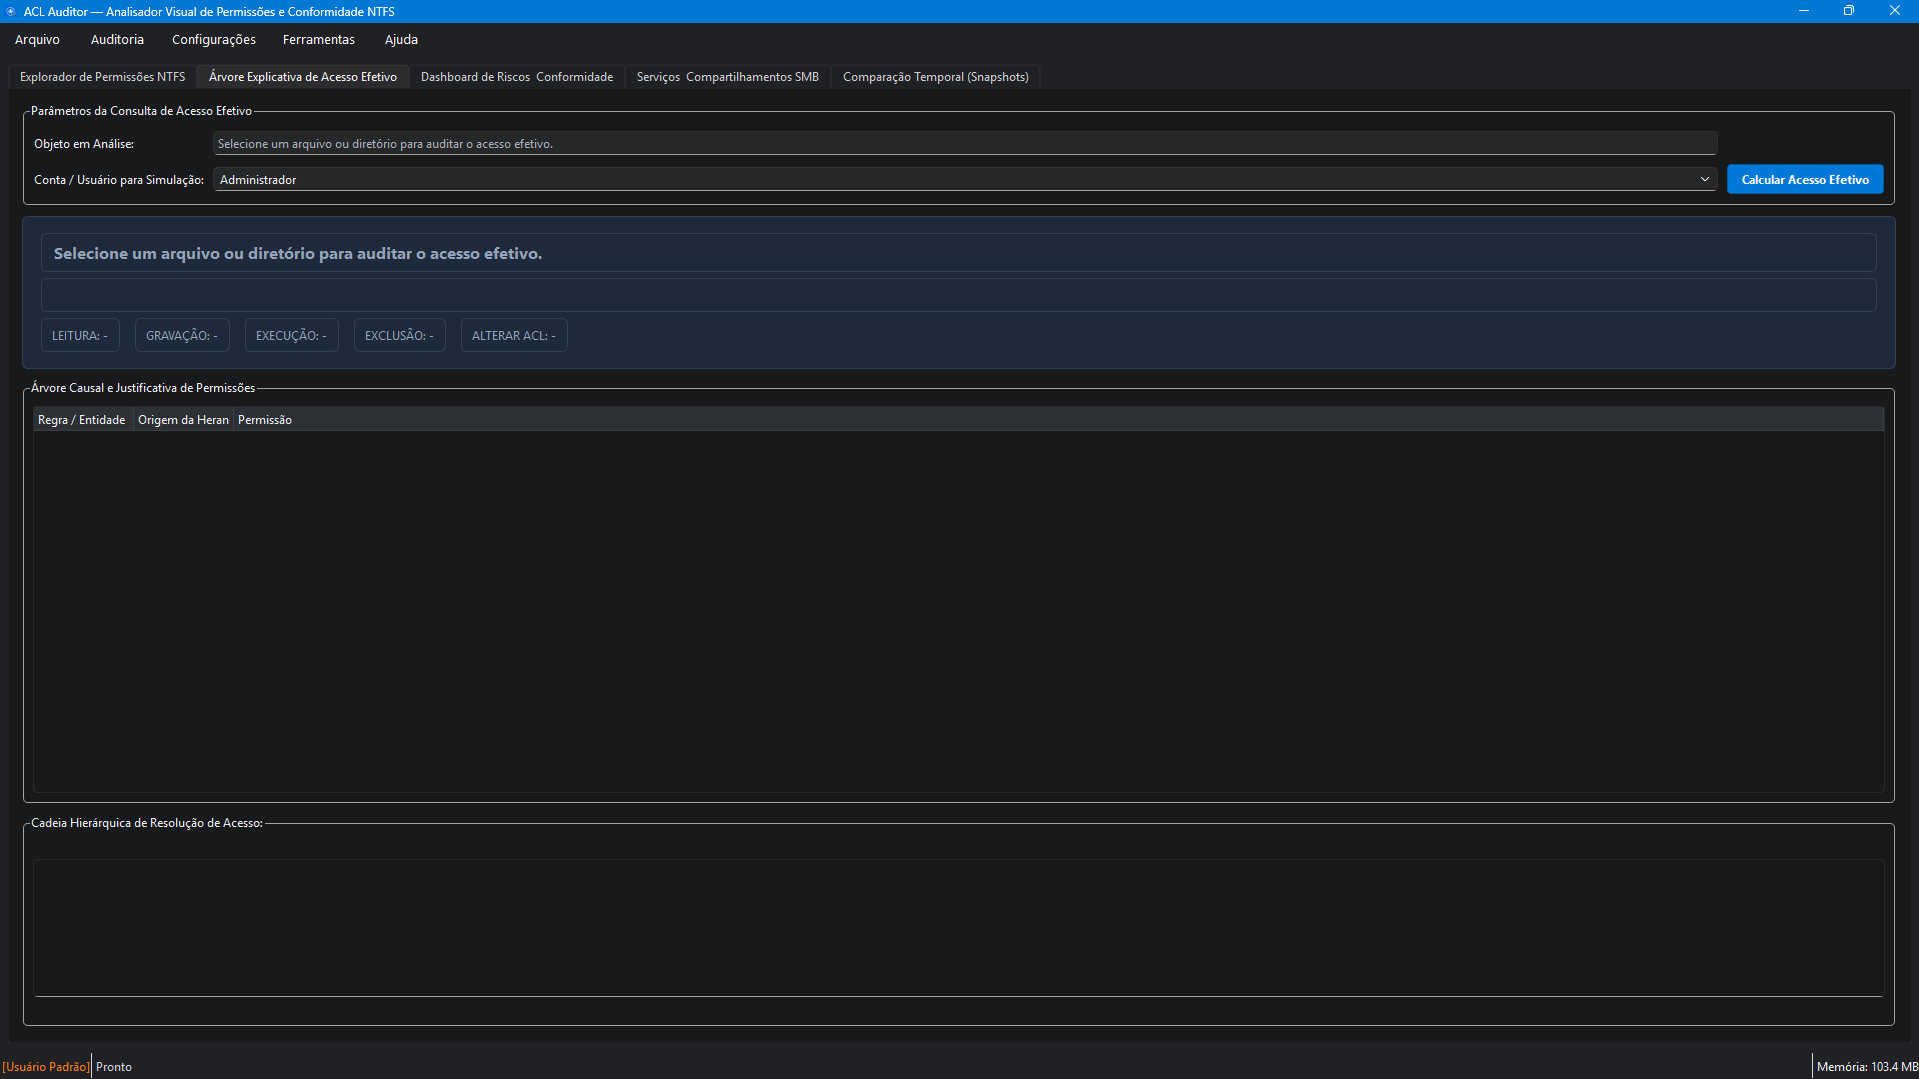
Task: Switch to Explorador de Permissões NTFS tab
Action: tap(102, 77)
